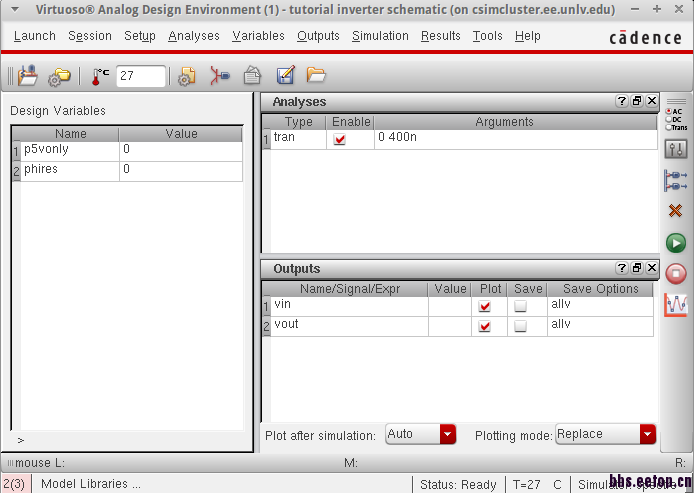Open the Help menu
694x493 pixels.
528,36
